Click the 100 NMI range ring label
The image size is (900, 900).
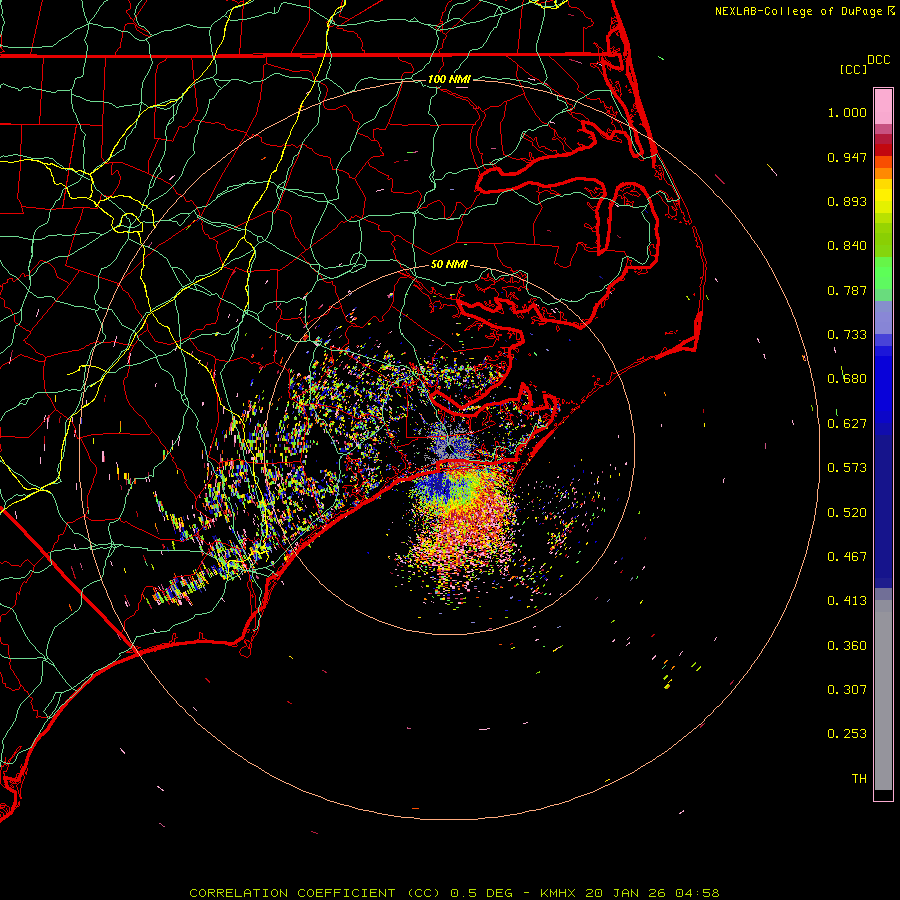[x=449, y=79]
